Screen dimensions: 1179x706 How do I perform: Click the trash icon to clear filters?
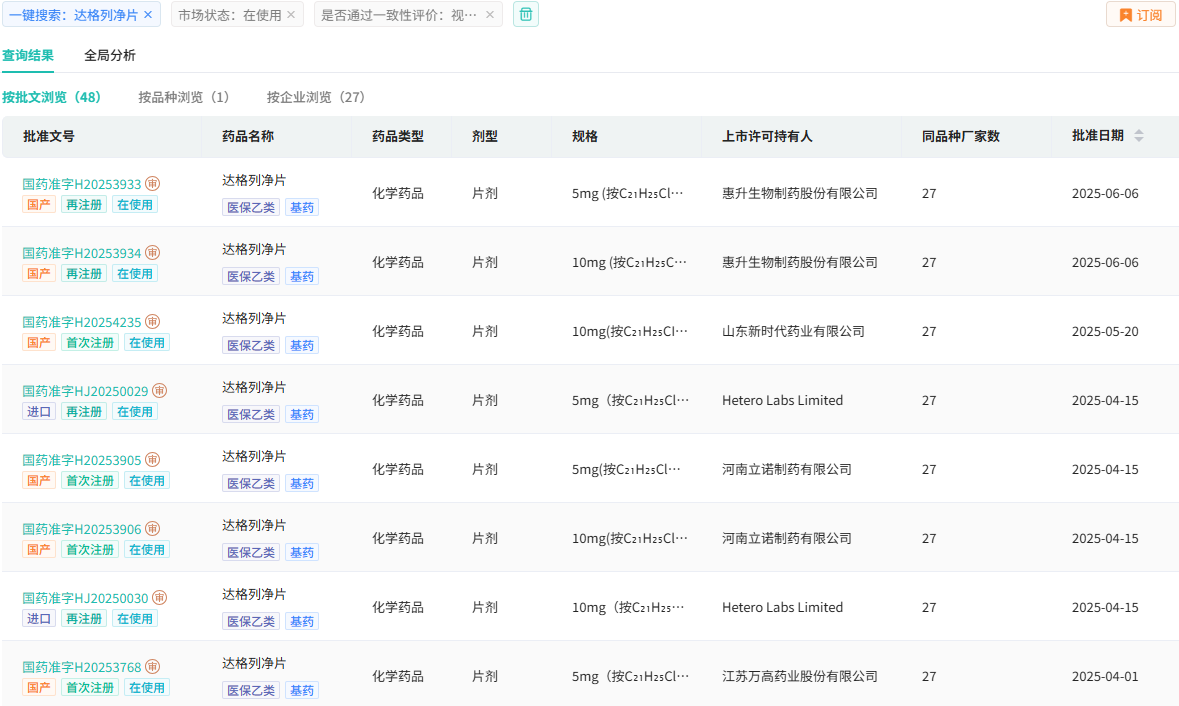pos(526,14)
